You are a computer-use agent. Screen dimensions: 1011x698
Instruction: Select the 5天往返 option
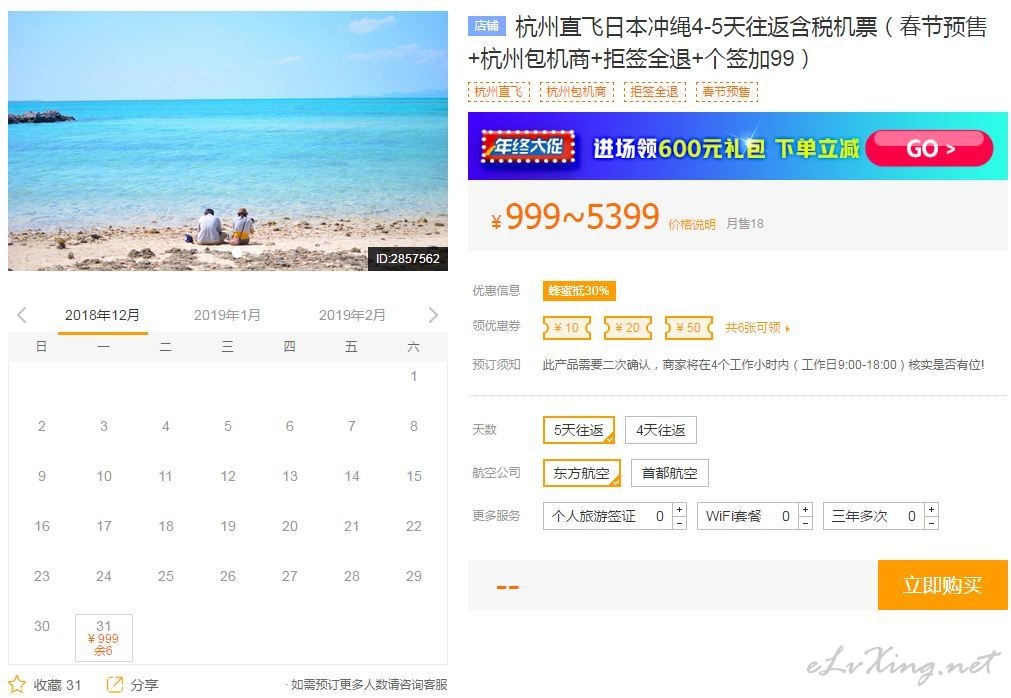point(579,430)
